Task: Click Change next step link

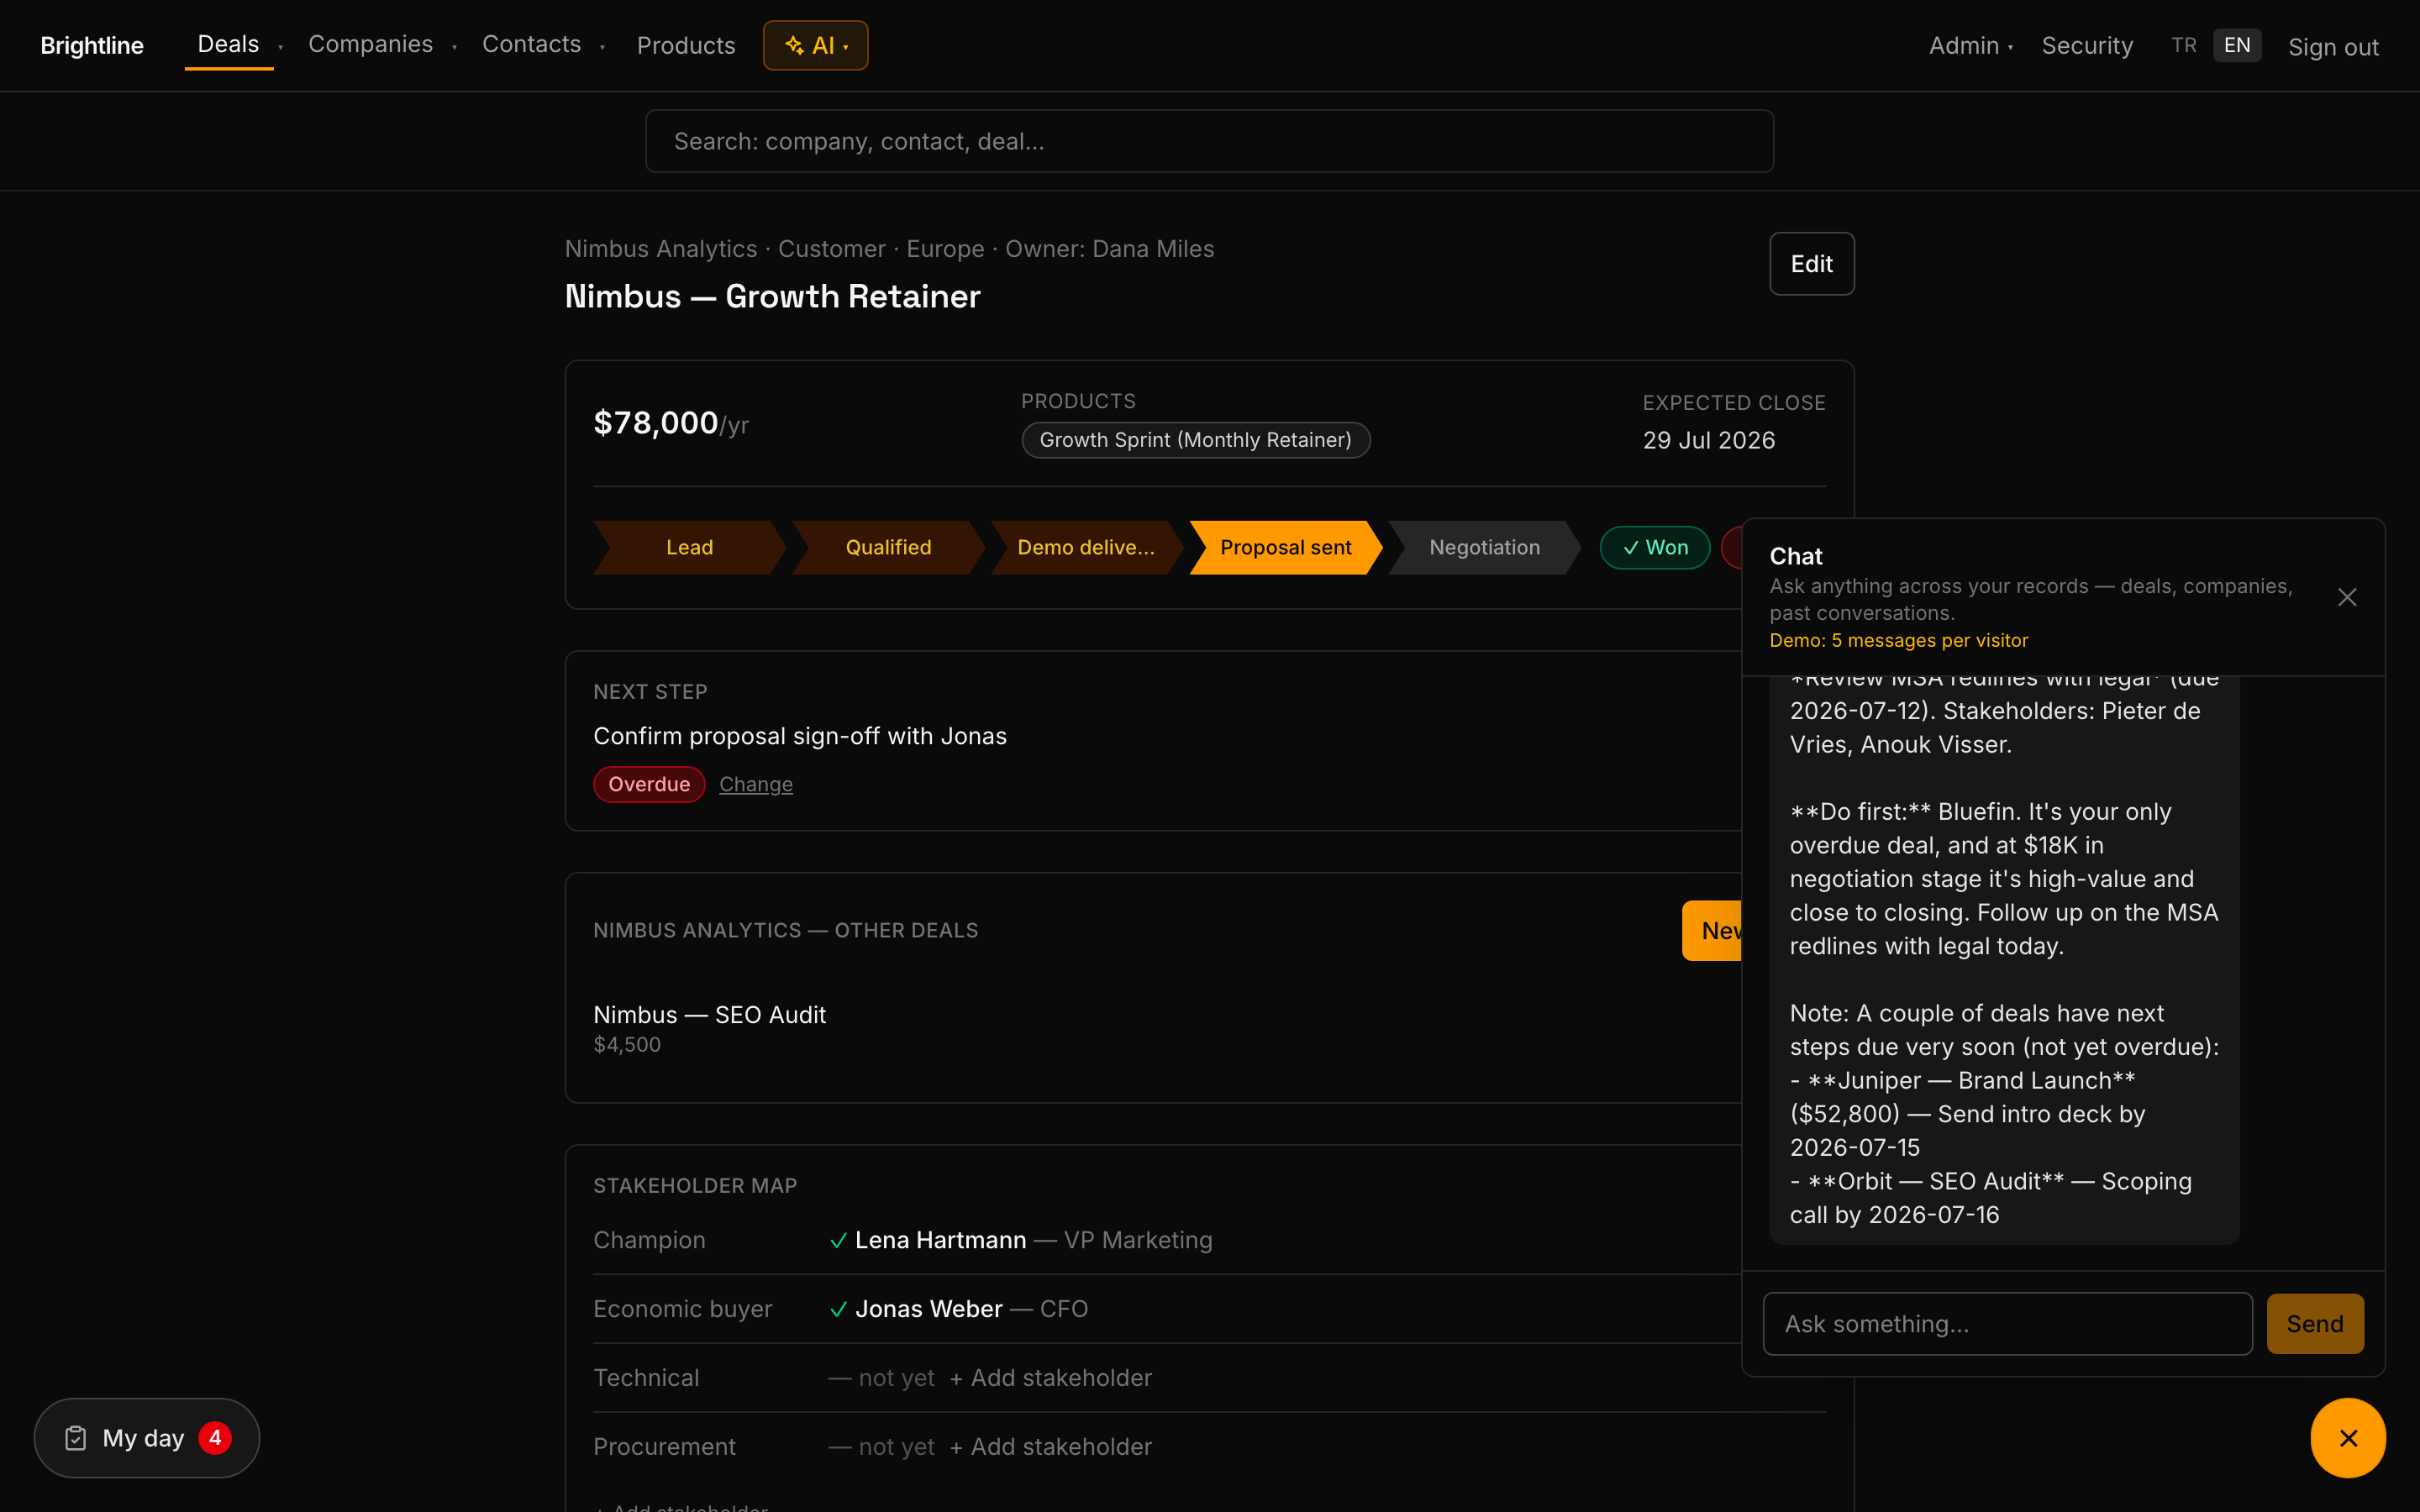Action: coord(756,784)
